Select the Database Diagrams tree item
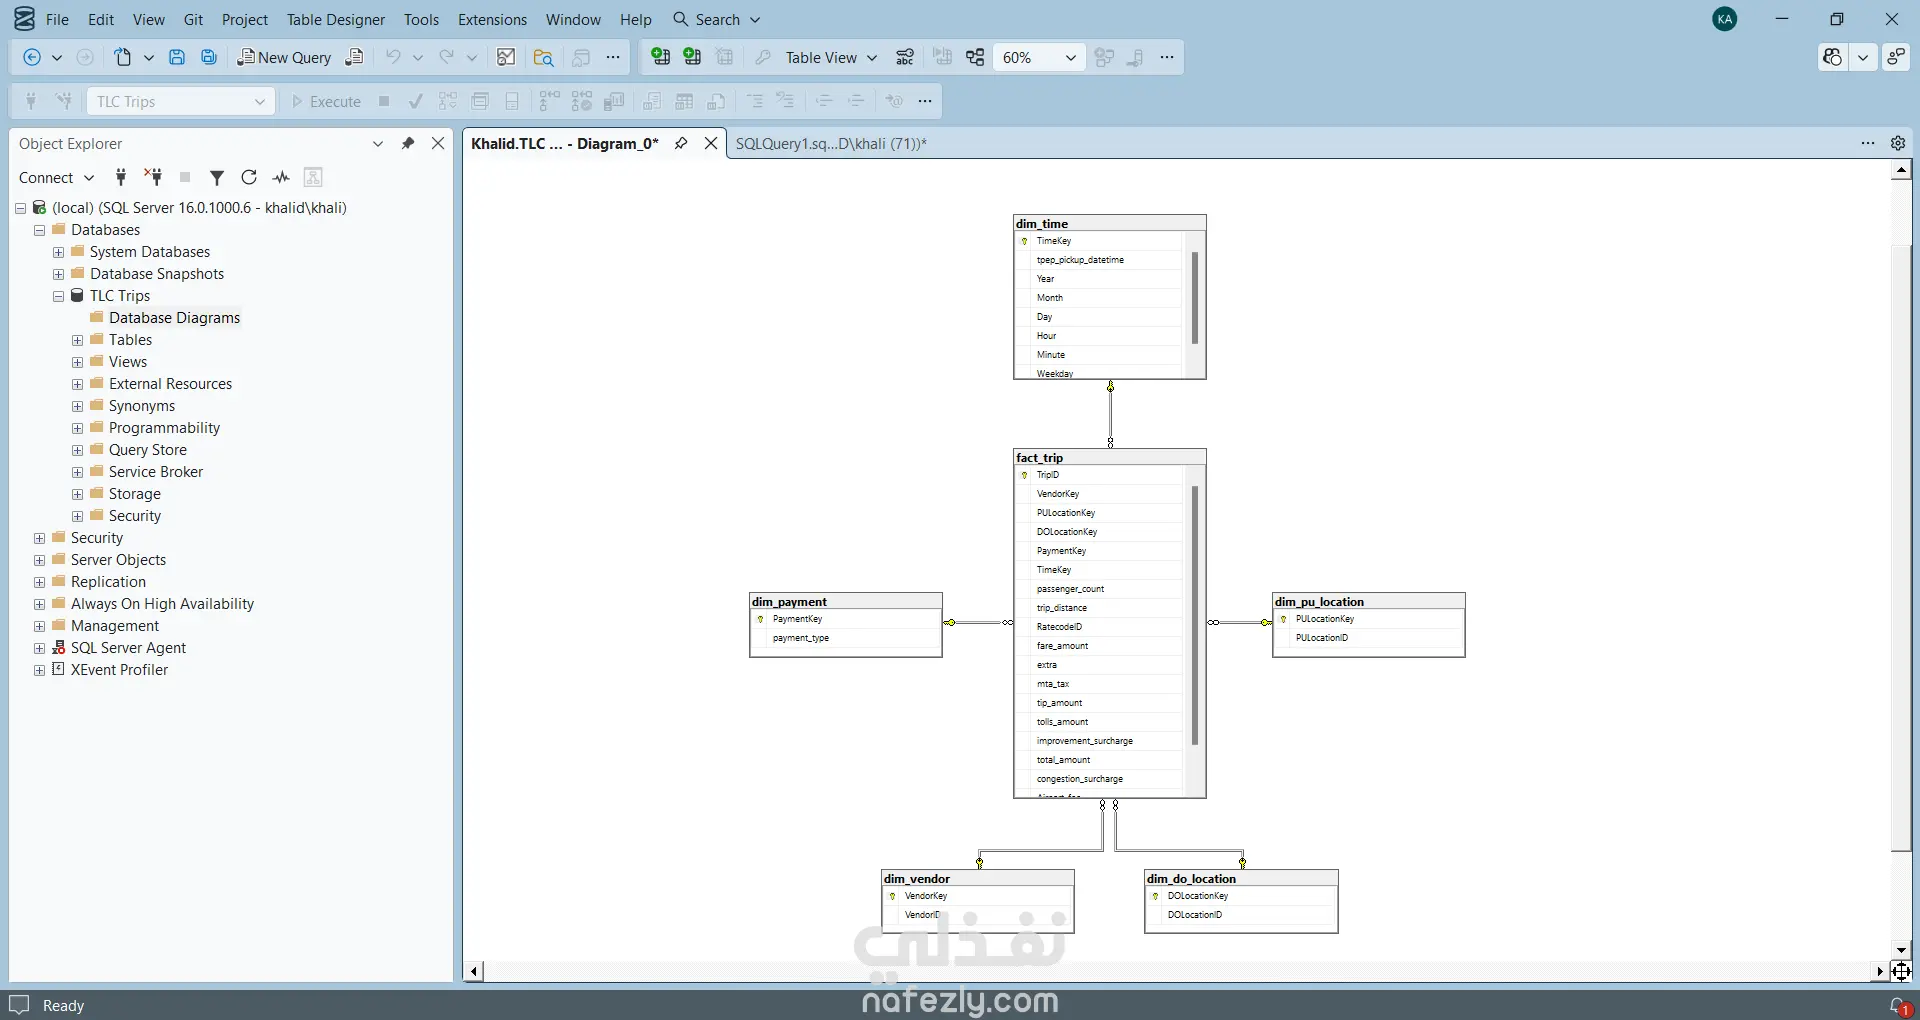Viewport: 1920px width, 1020px height. tap(174, 318)
